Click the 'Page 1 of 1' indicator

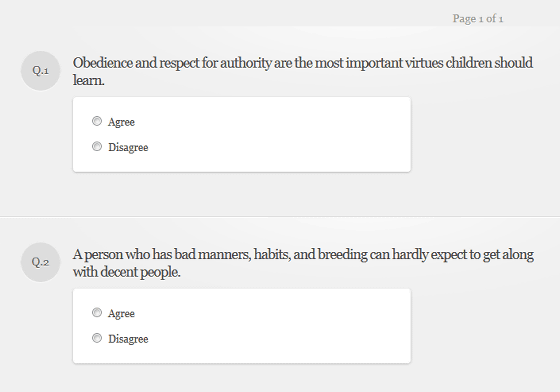[x=478, y=19]
